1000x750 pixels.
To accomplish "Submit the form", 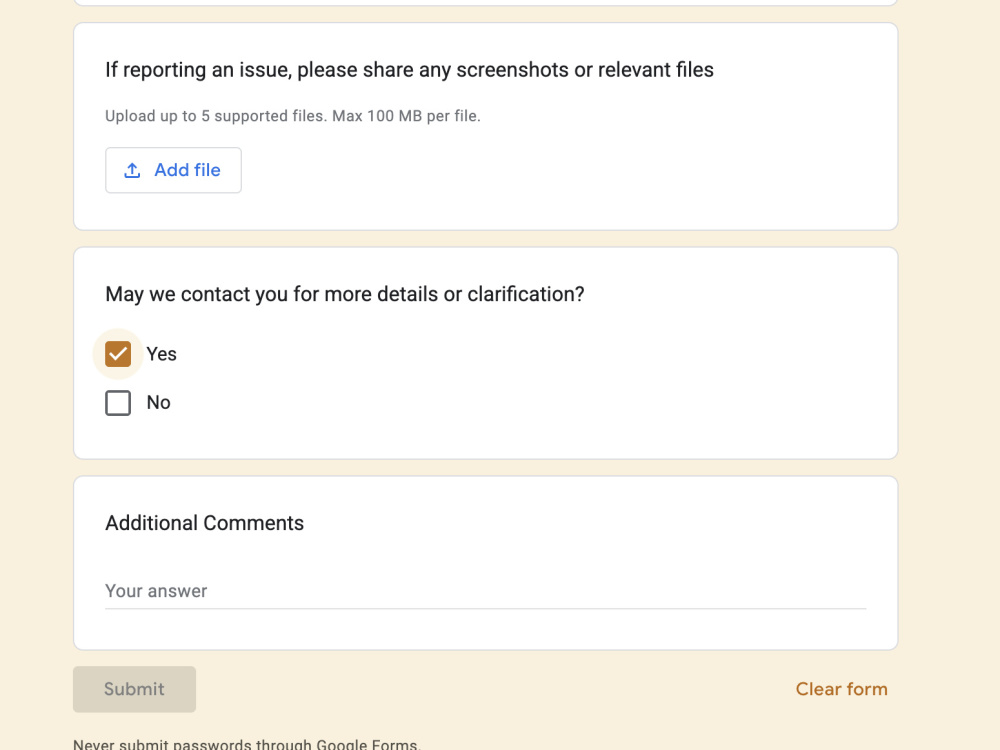I will coord(135,689).
